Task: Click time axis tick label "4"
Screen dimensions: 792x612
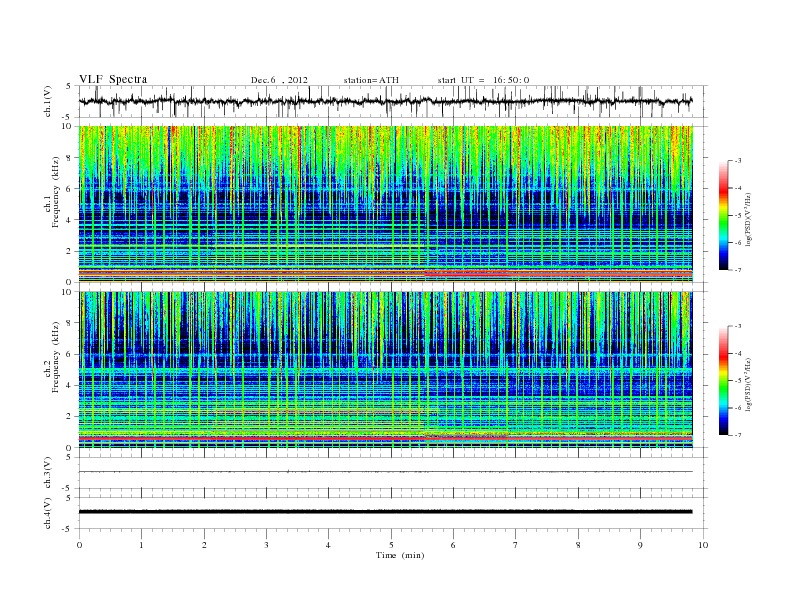Action: point(328,545)
